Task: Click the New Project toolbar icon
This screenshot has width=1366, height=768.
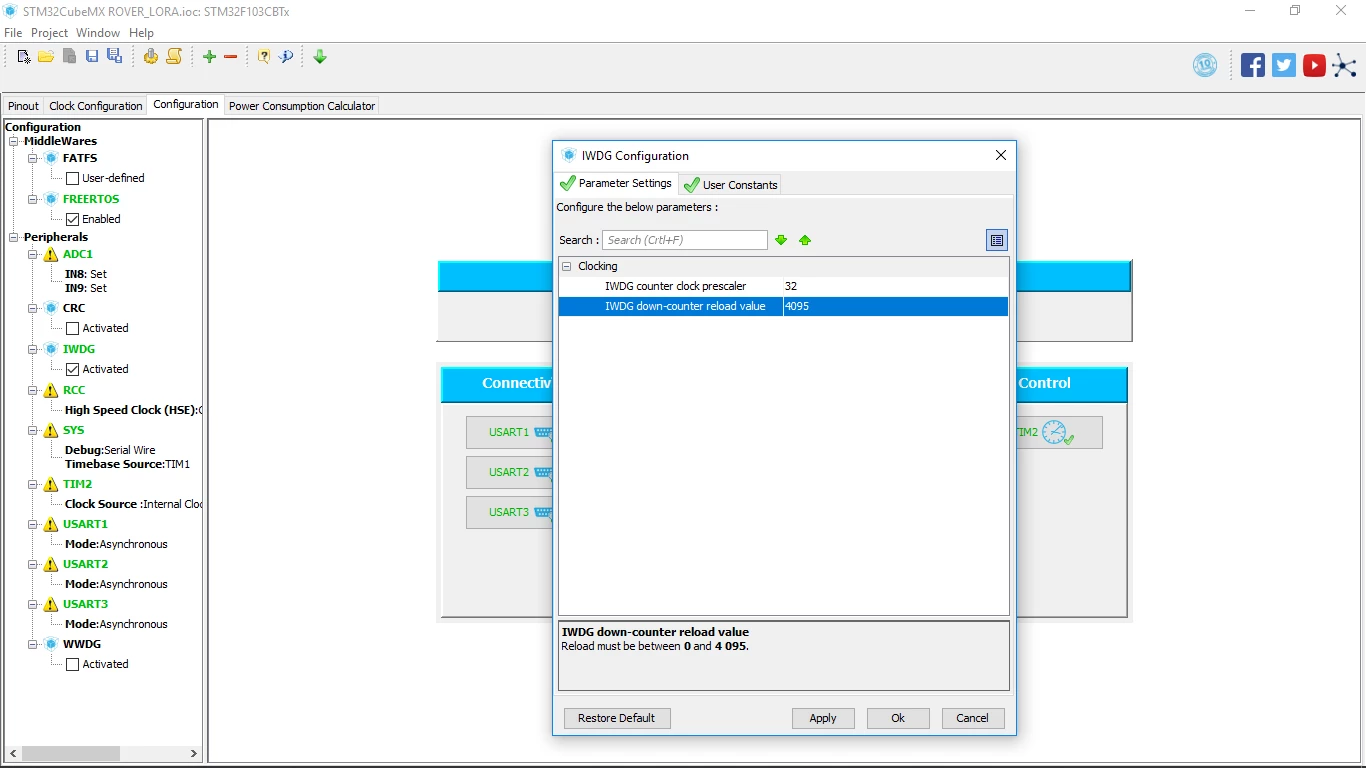Action: (24, 57)
